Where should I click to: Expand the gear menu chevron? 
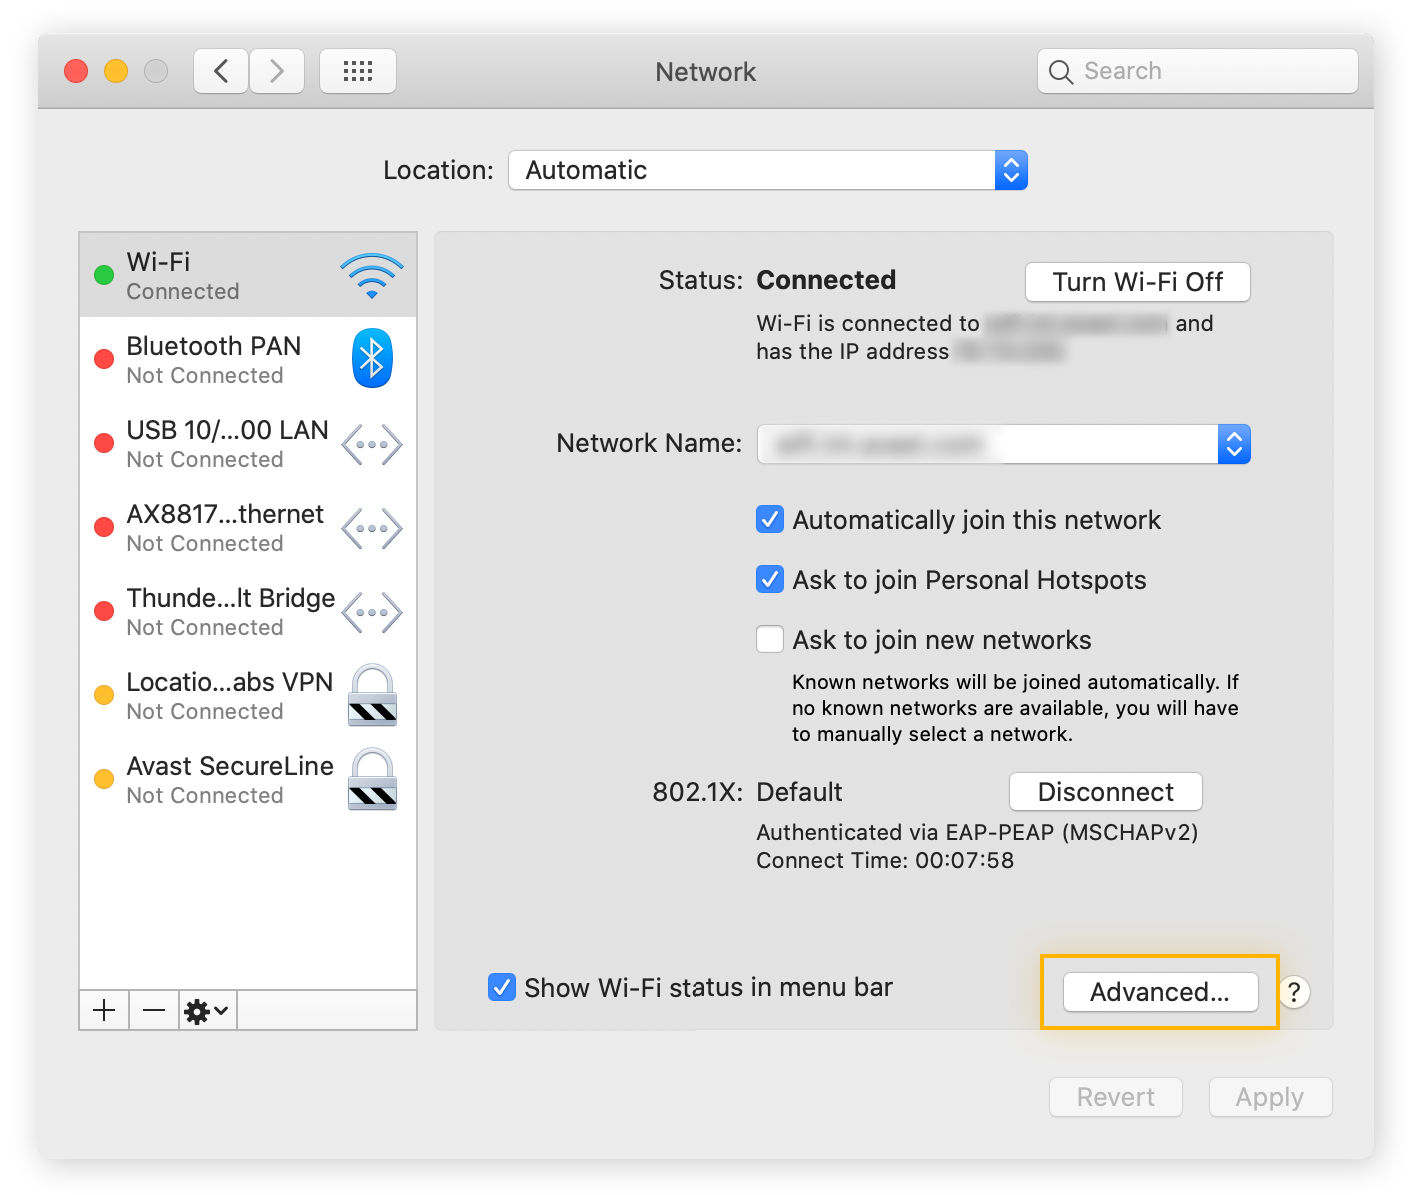[221, 1010]
